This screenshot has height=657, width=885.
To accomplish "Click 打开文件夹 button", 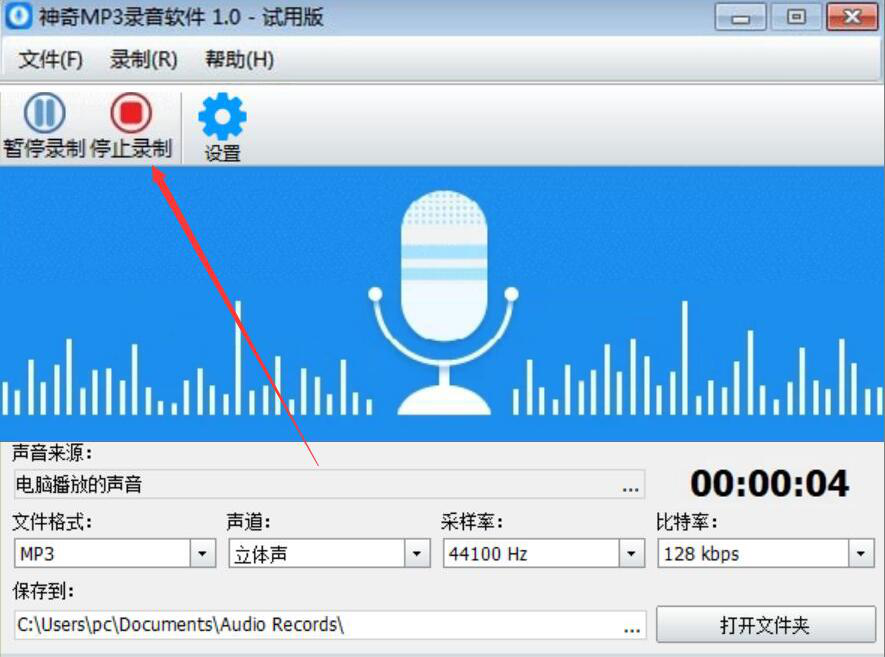I will (765, 625).
